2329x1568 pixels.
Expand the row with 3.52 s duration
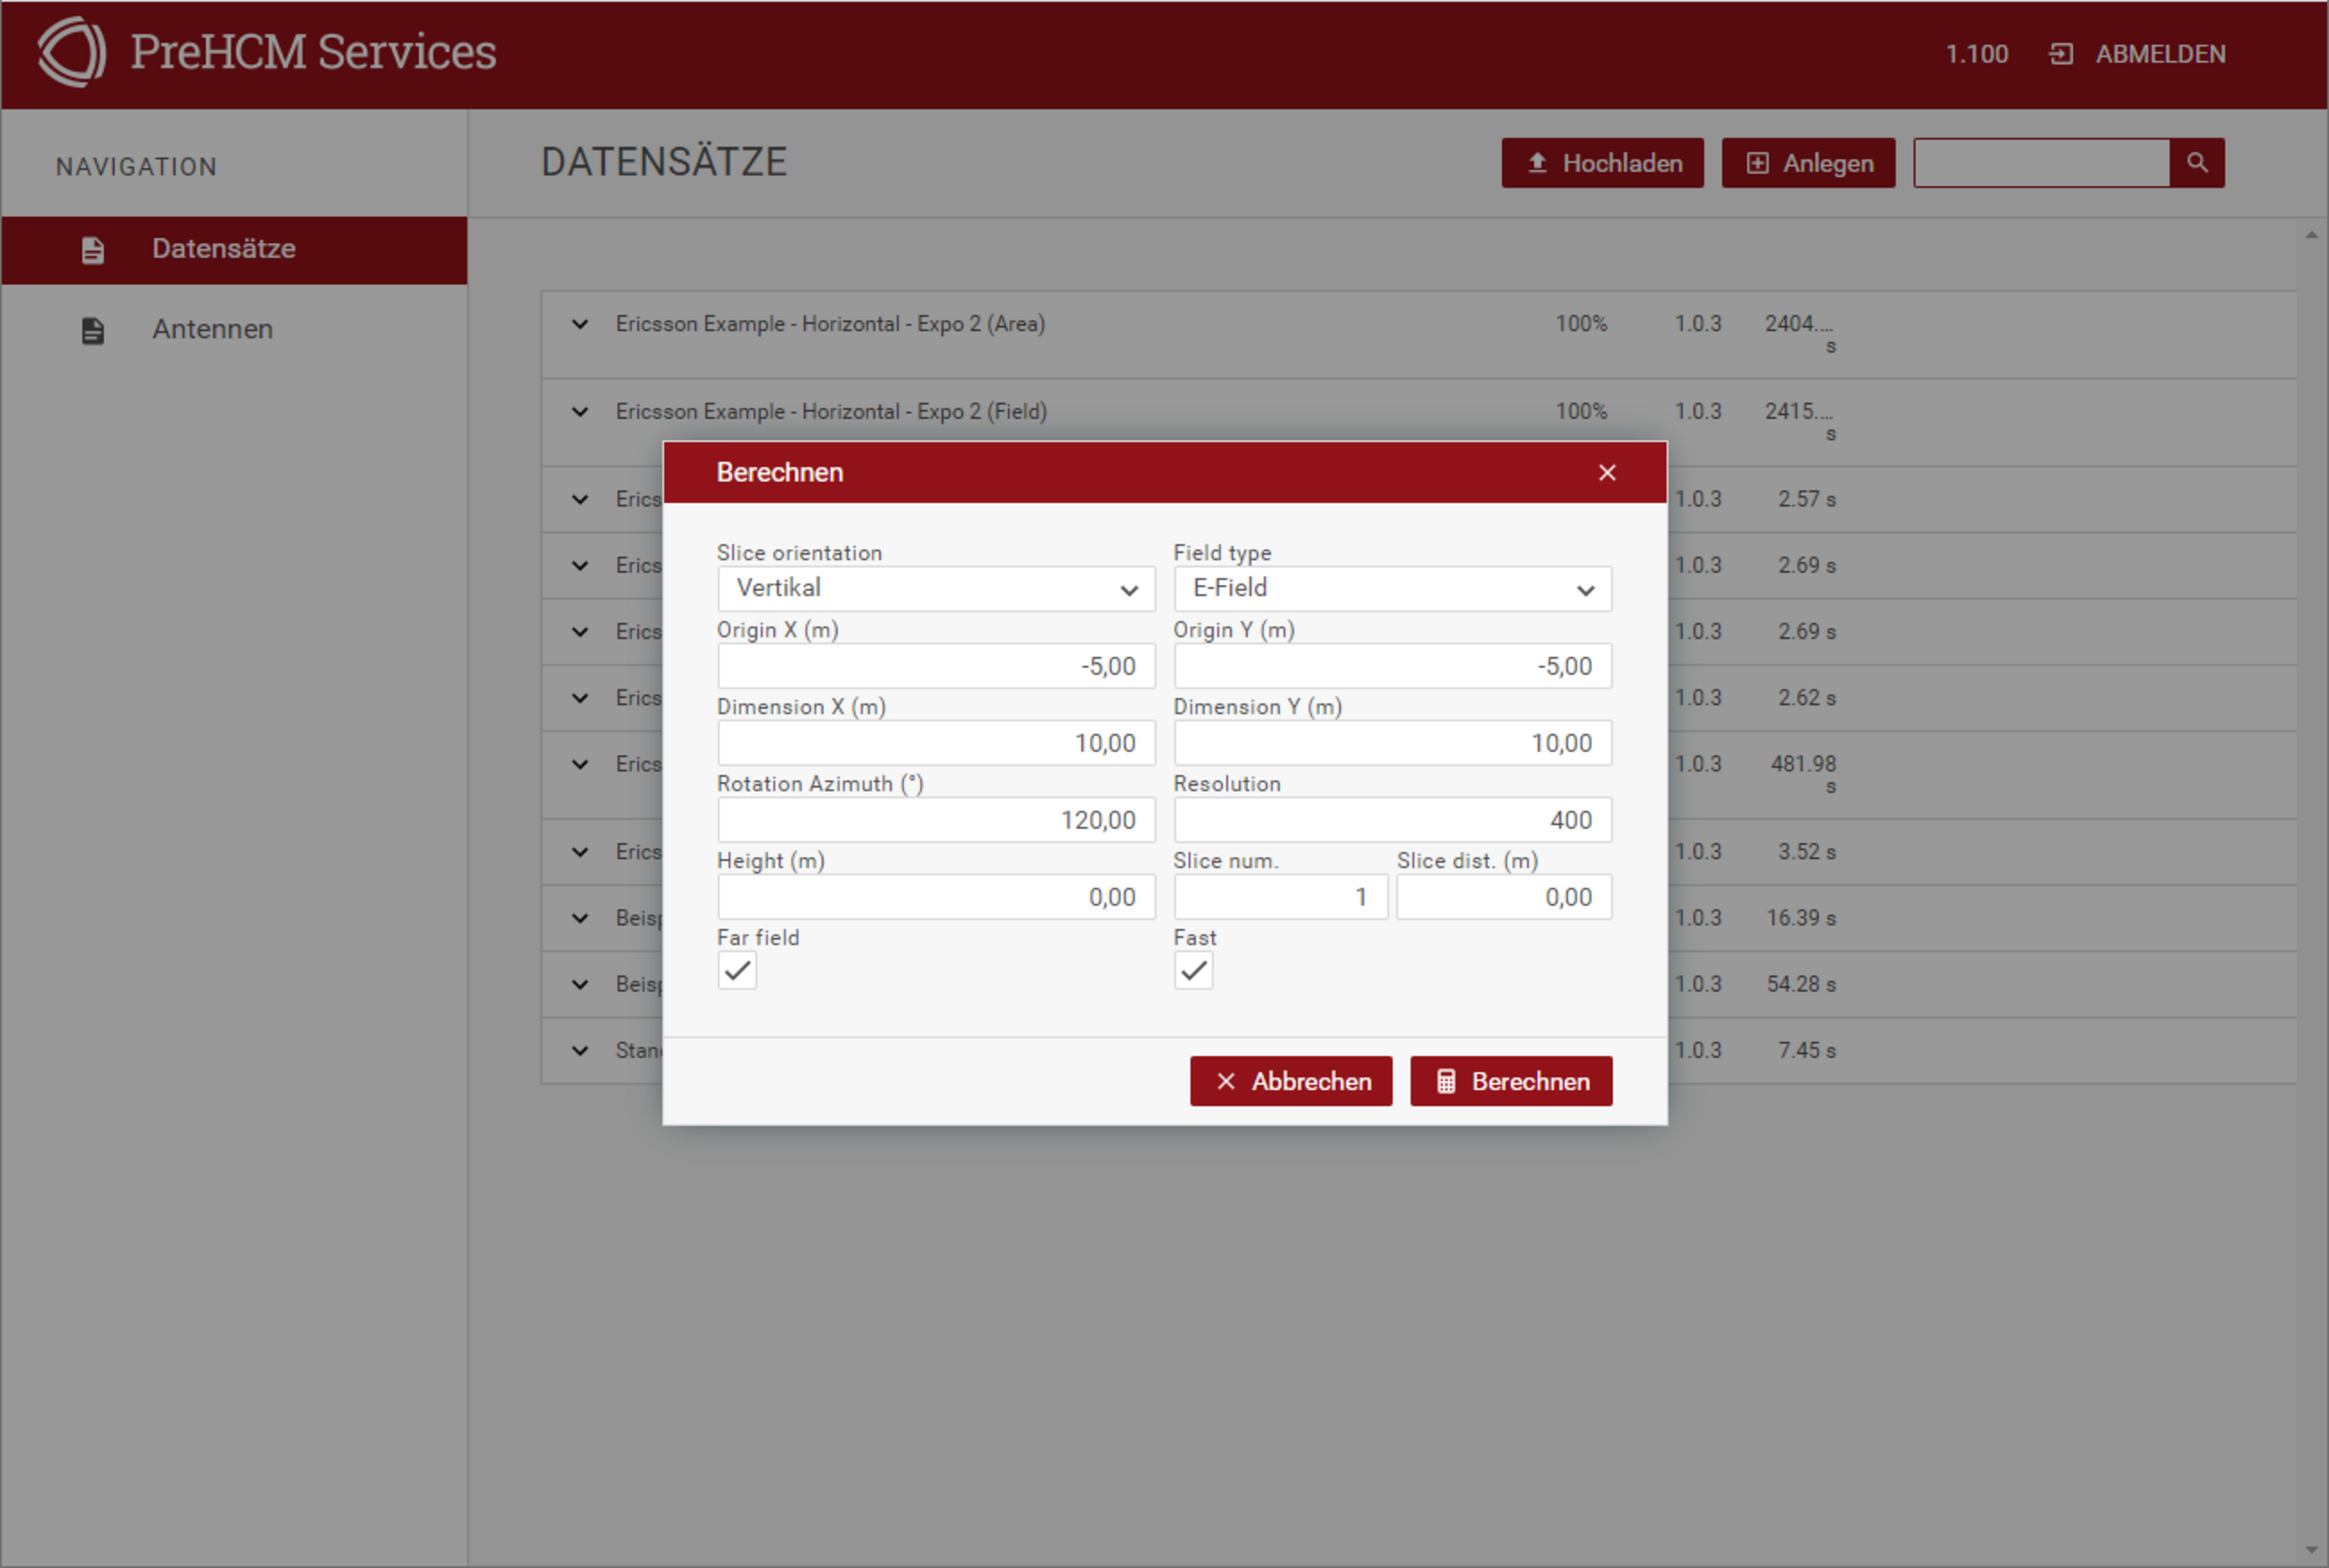tap(580, 852)
